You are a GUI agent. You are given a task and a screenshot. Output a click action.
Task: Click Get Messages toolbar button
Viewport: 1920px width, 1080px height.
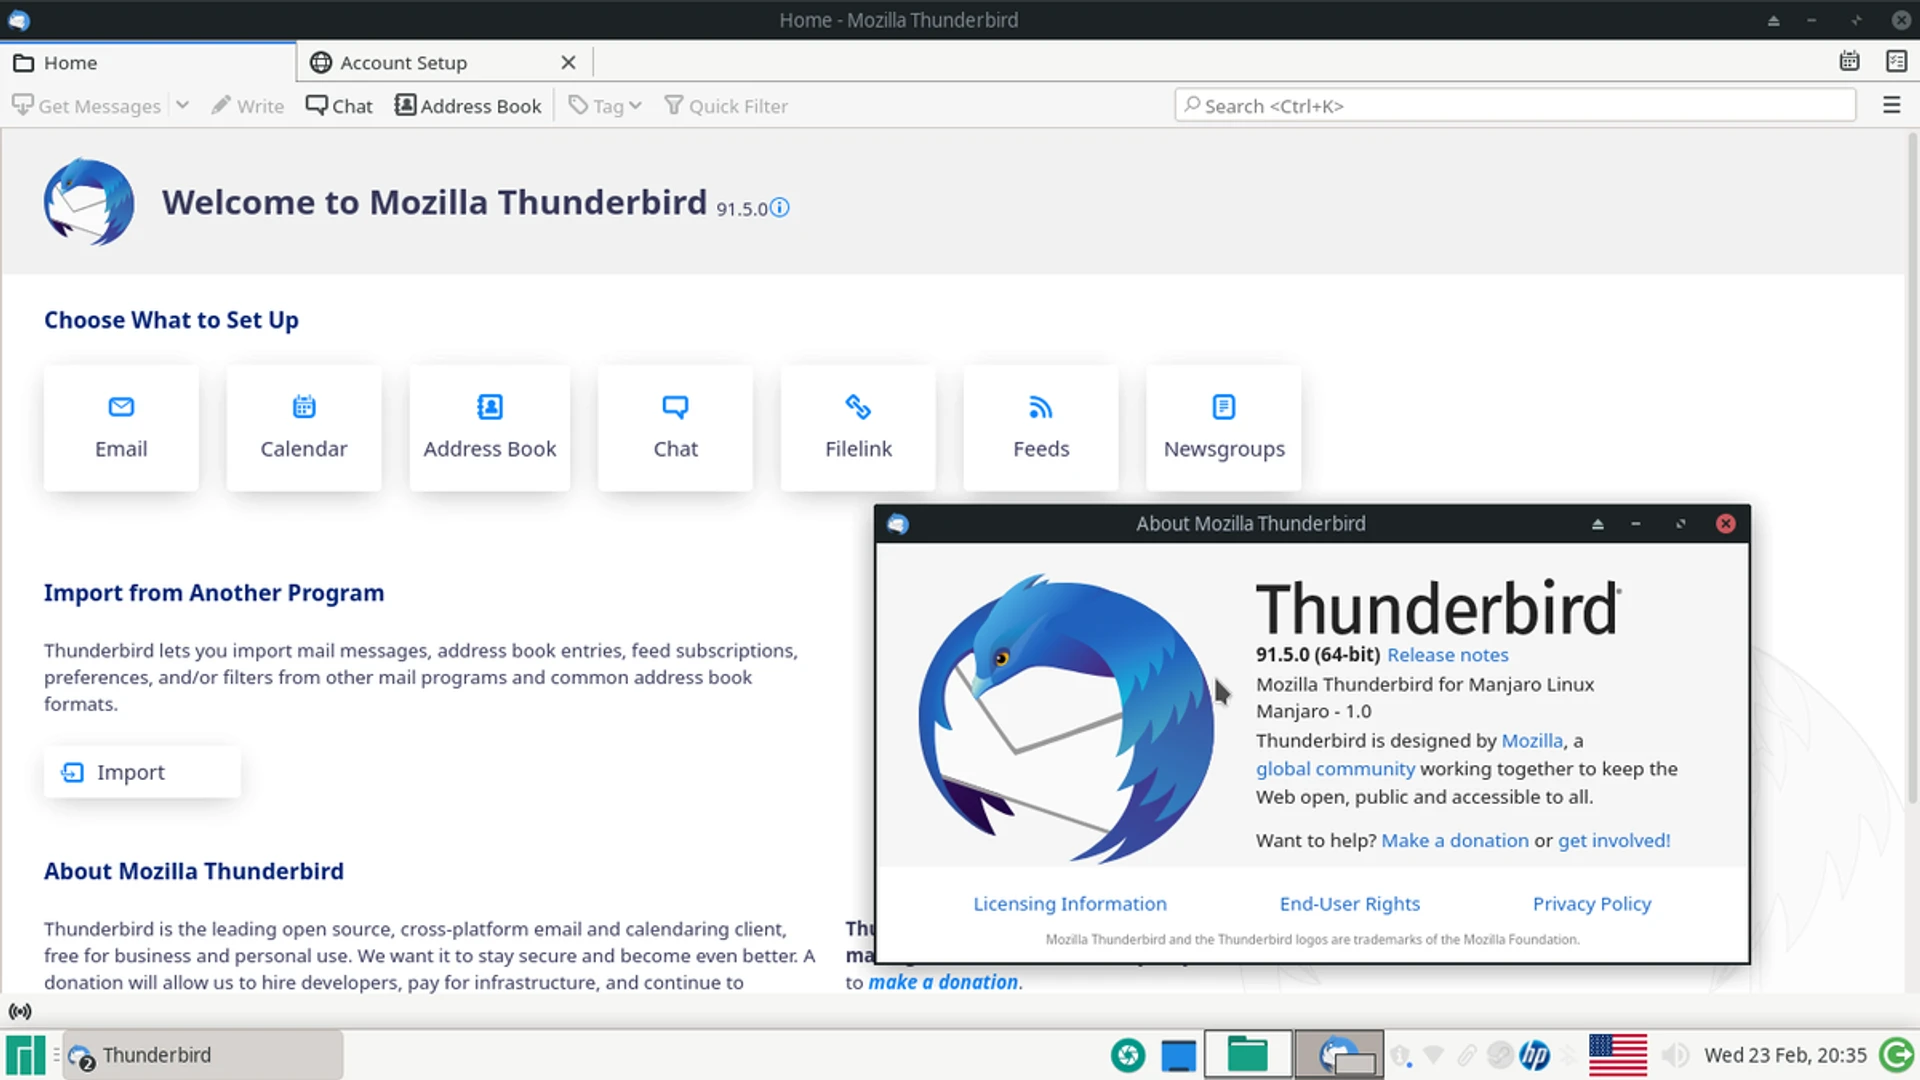86,105
